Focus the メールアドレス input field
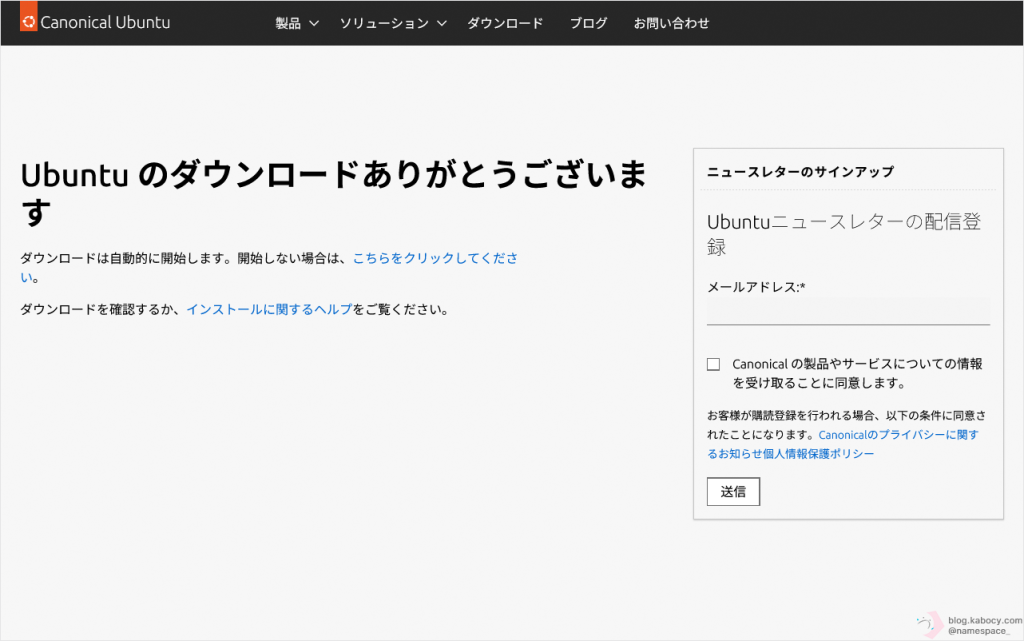The width and height of the screenshot is (1024, 641). tap(848, 311)
